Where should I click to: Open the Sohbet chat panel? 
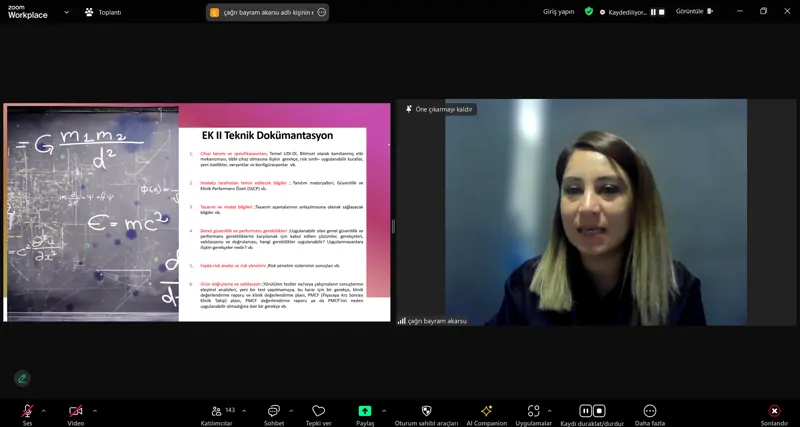pyautogui.click(x=274, y=411)
